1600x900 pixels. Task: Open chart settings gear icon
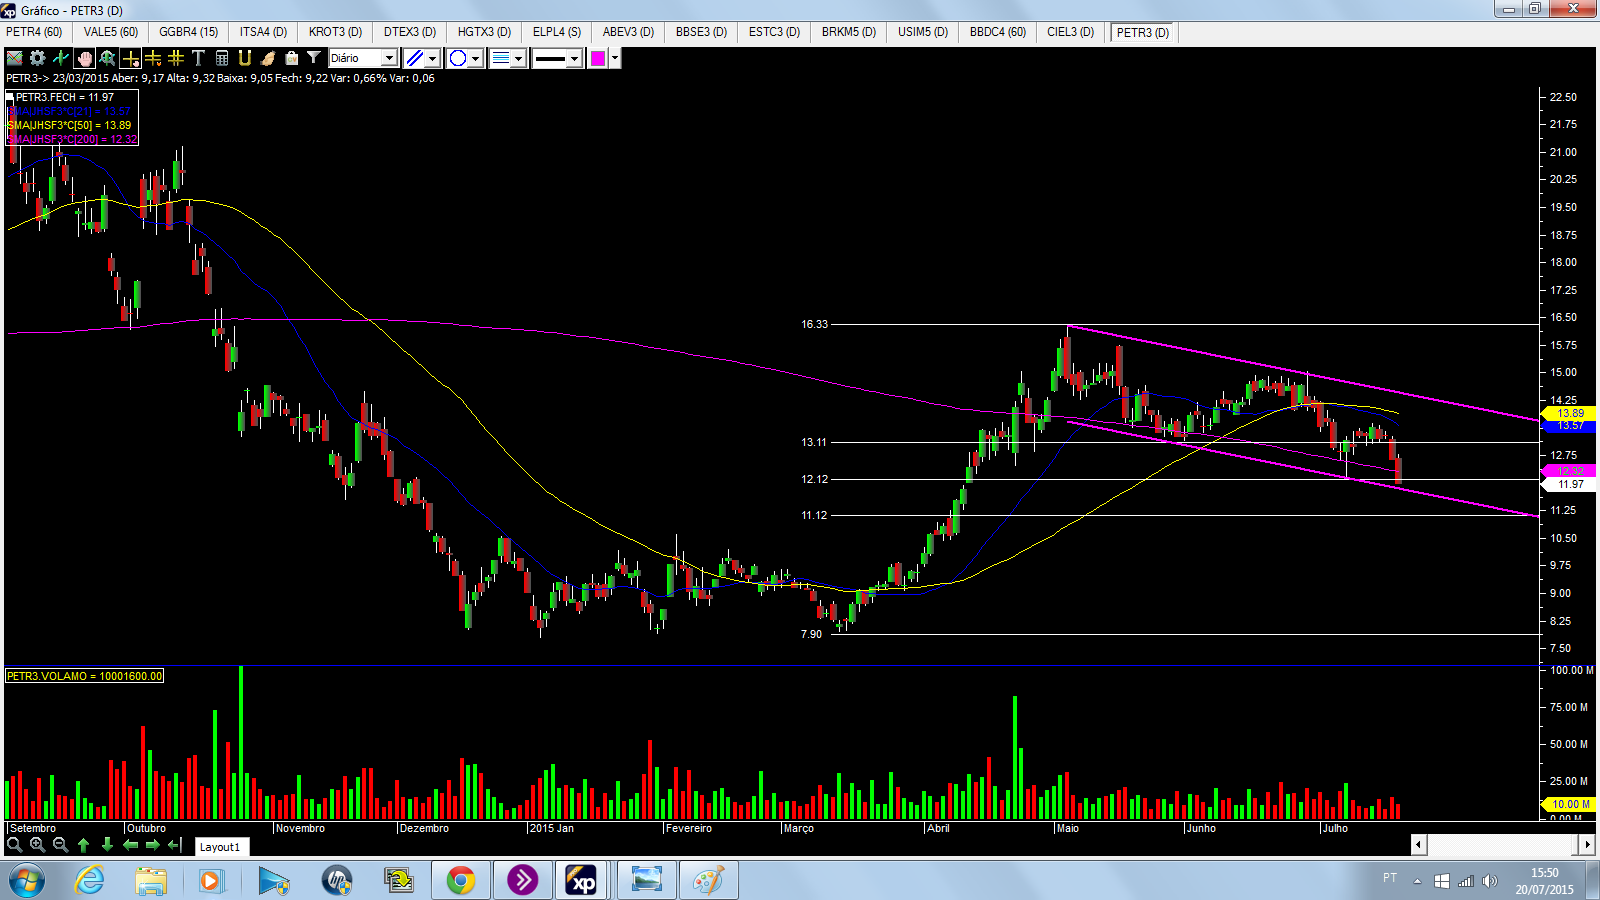38,58
